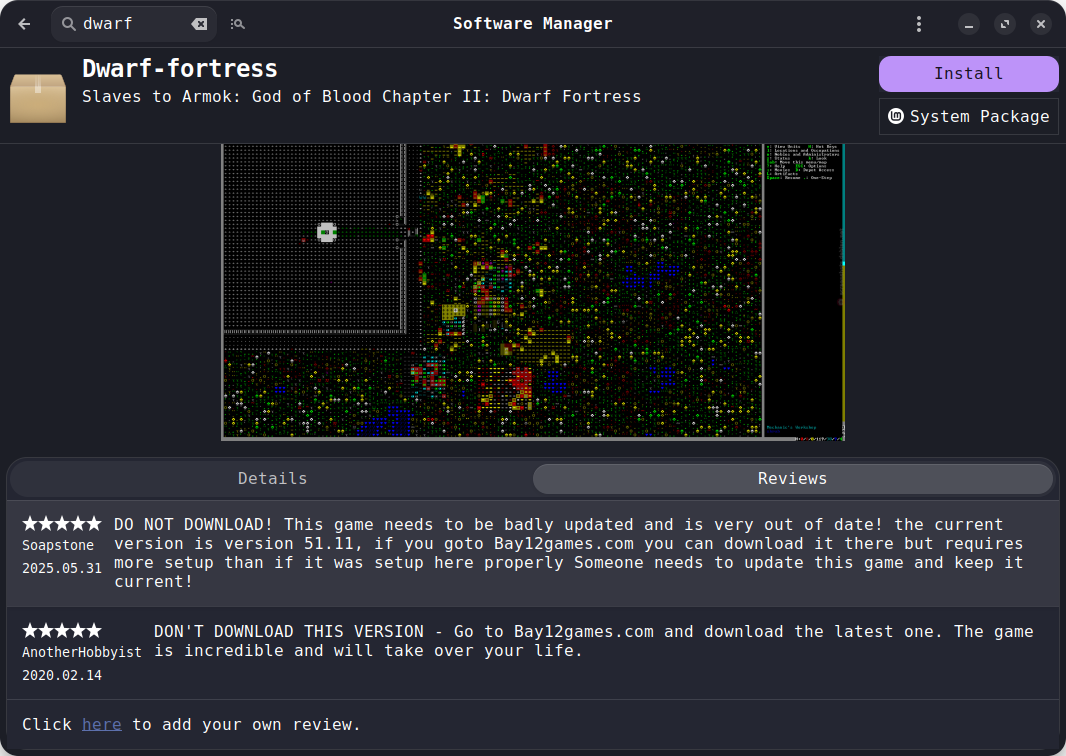Open the Dwarf Fortress game screenshot
Screen dimensions: 1066x756
pos(533,292)
